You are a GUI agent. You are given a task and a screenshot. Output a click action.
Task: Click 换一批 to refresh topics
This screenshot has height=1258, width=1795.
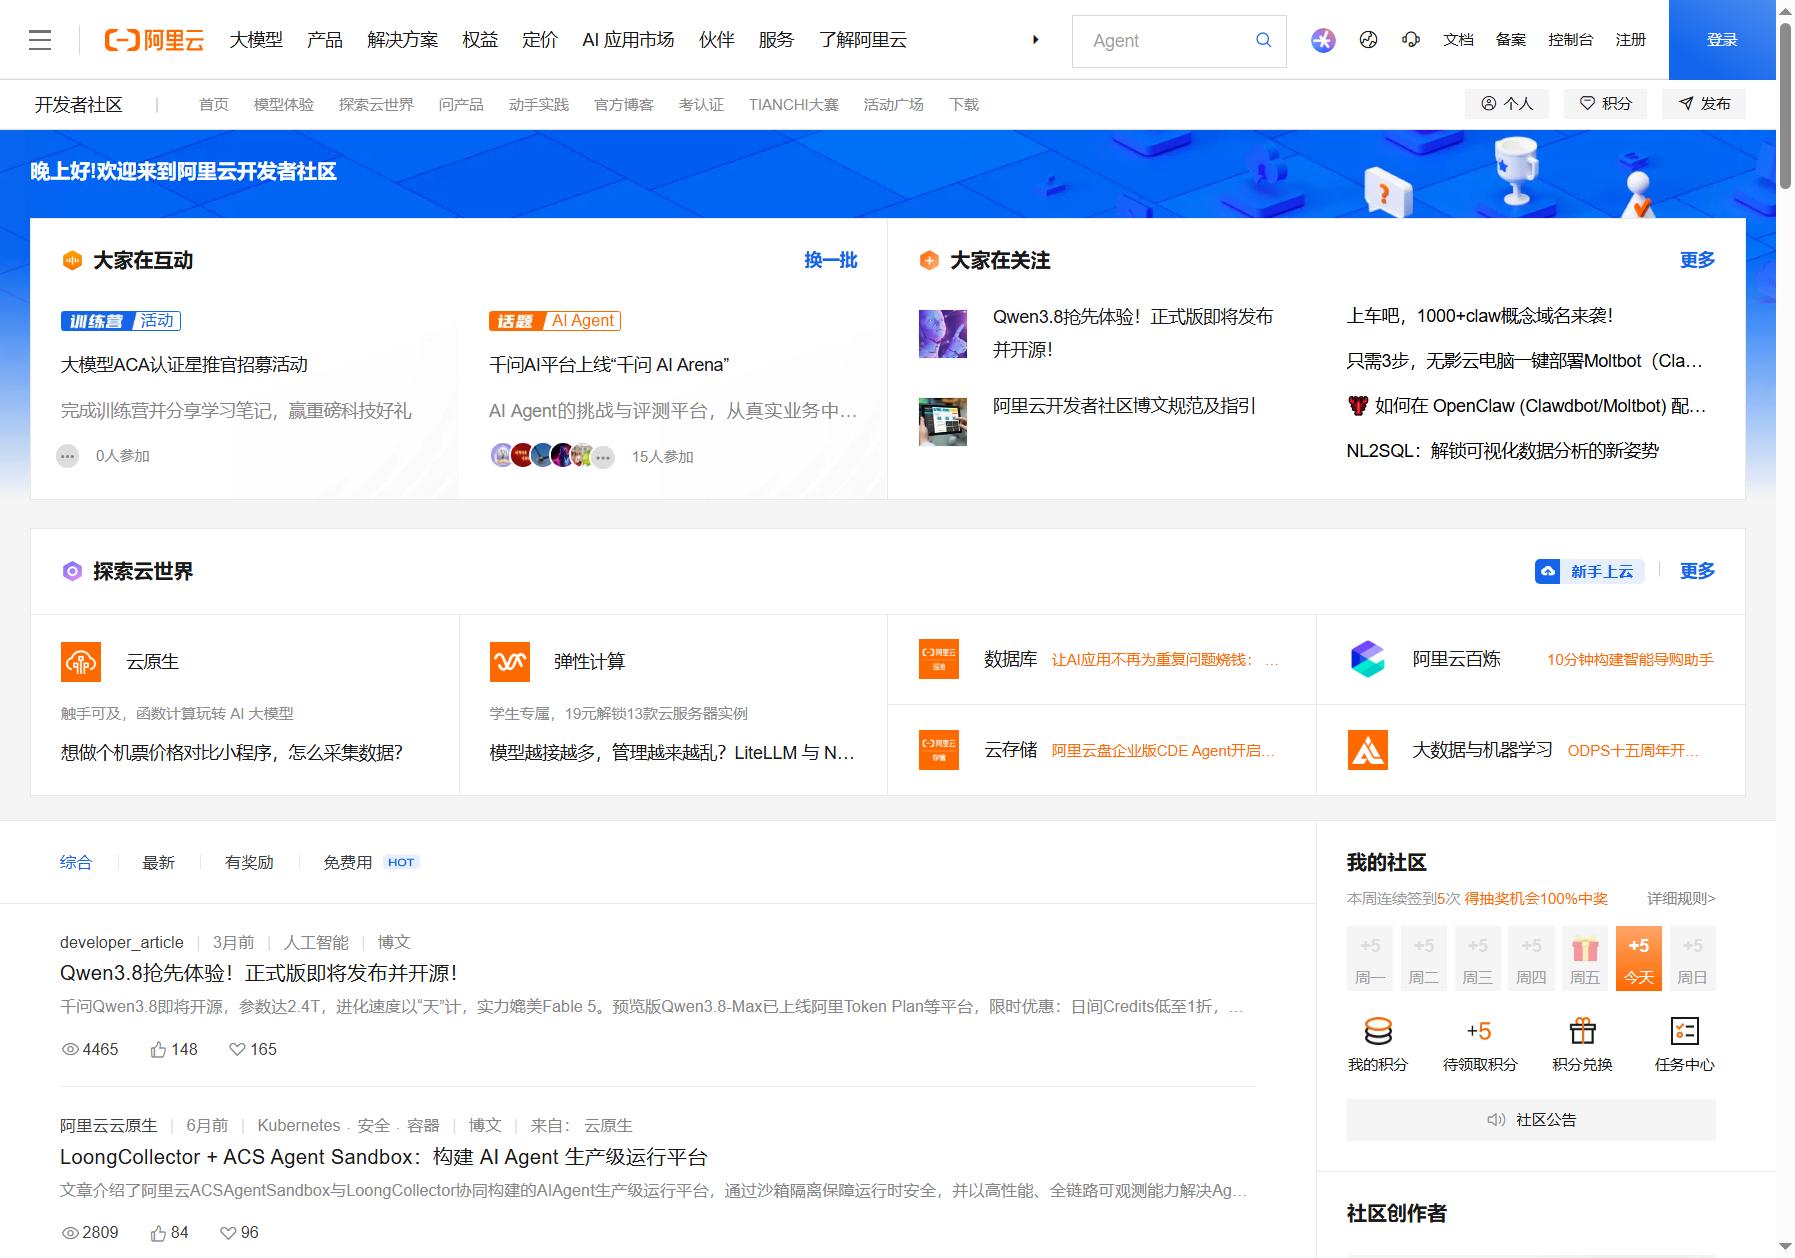pyautogui.click(x=831, y=260)
